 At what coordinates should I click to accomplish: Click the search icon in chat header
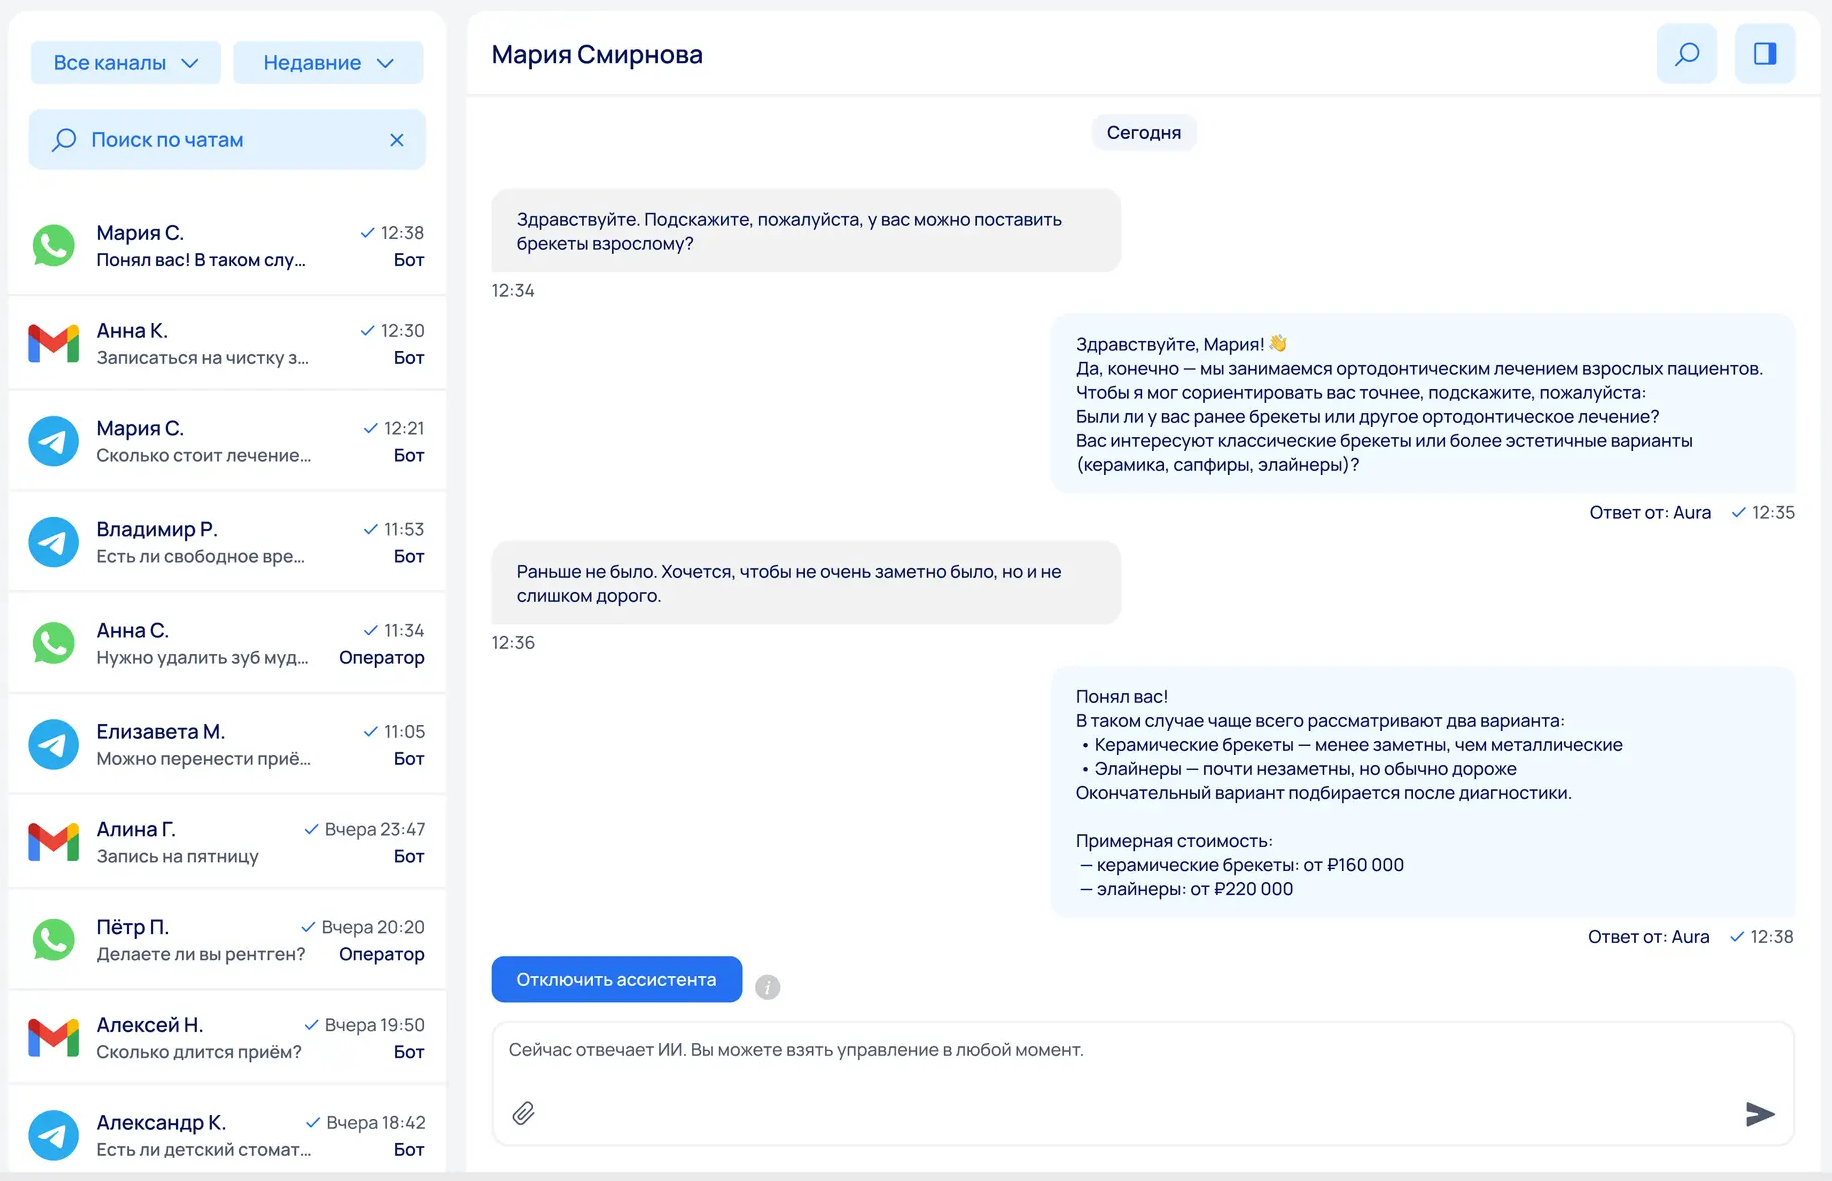1686,54
